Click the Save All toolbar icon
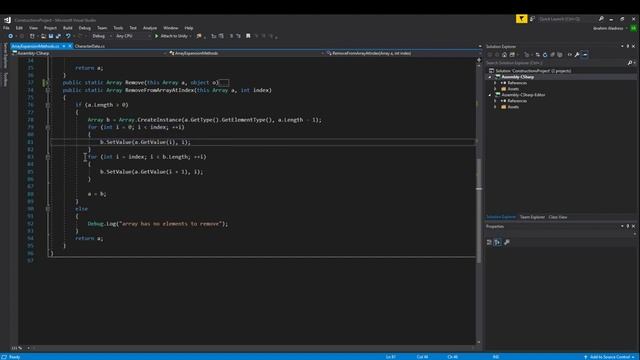Viewport: 640px width, 360px height. click(x=58, y=36)
